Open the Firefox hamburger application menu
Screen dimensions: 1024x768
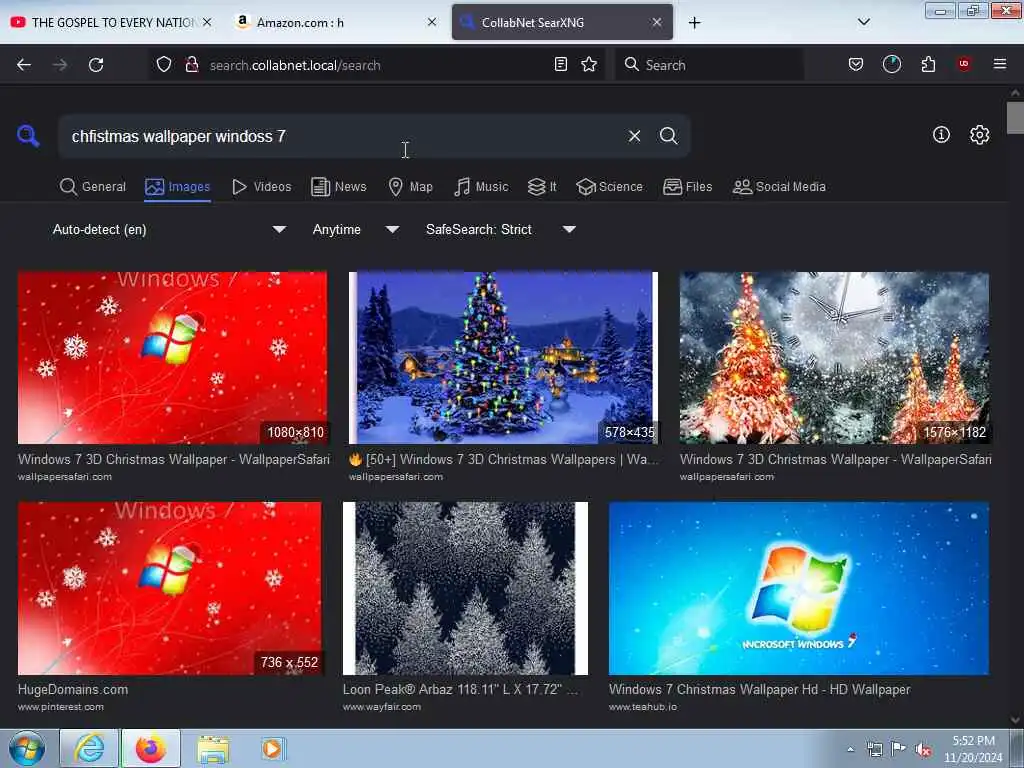tap(999, 64)
